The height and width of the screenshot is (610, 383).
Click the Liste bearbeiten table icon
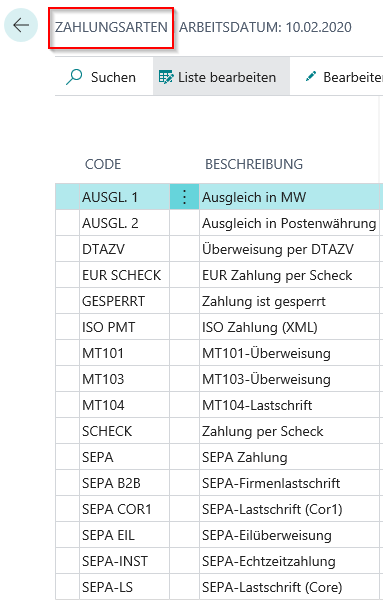tap(166, 77)
